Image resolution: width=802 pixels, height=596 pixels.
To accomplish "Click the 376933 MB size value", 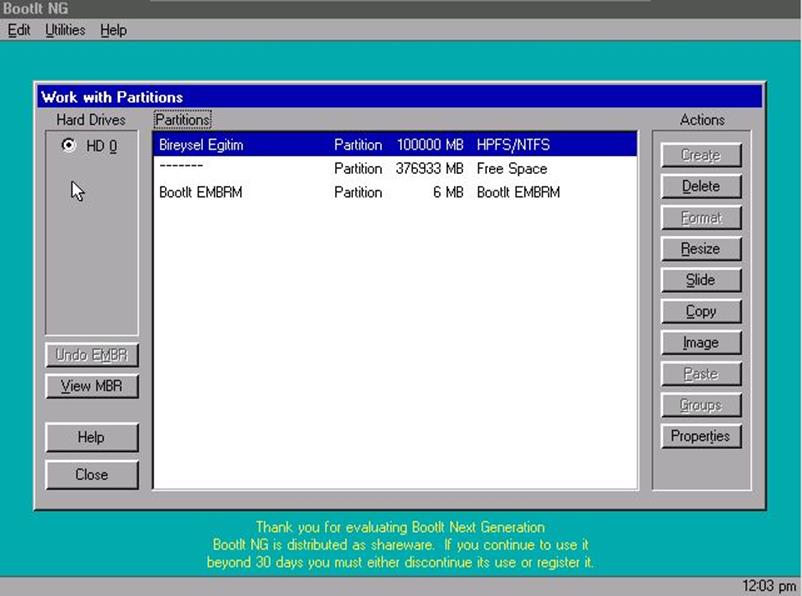I will [x=430, y=168].
